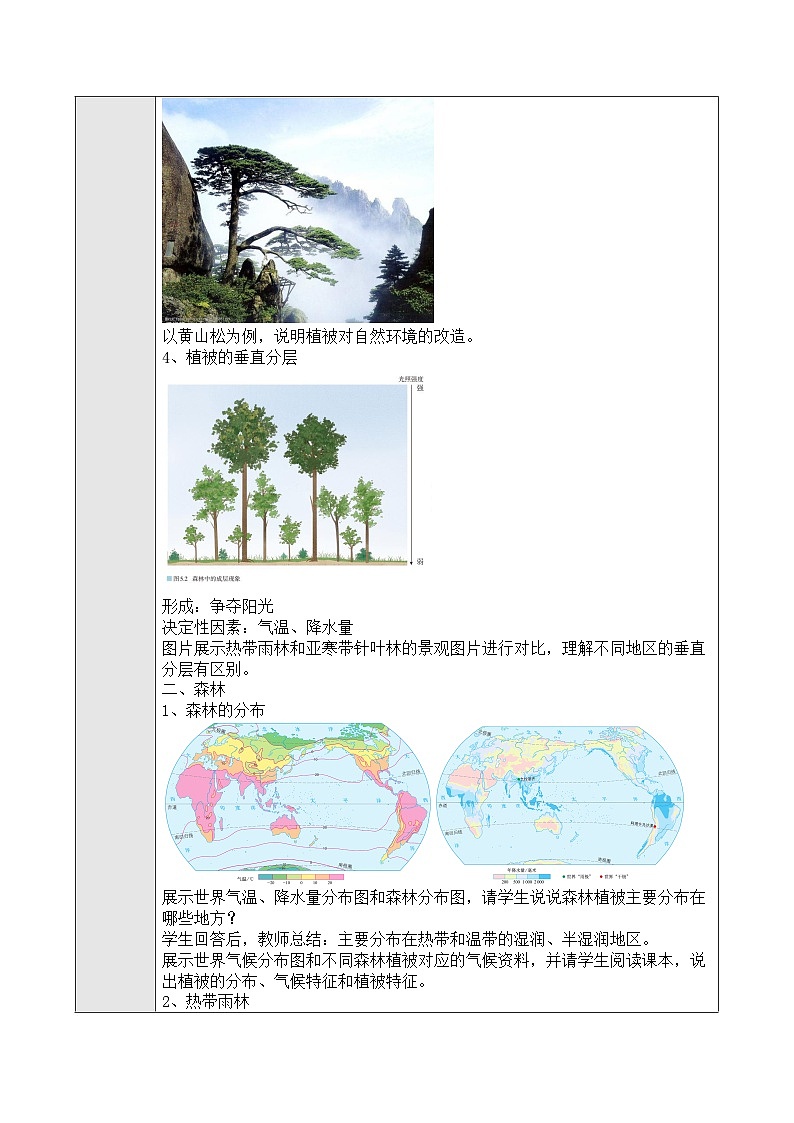
Task: Click the text '形成：争夺阳光'
Action: [218, 607]
